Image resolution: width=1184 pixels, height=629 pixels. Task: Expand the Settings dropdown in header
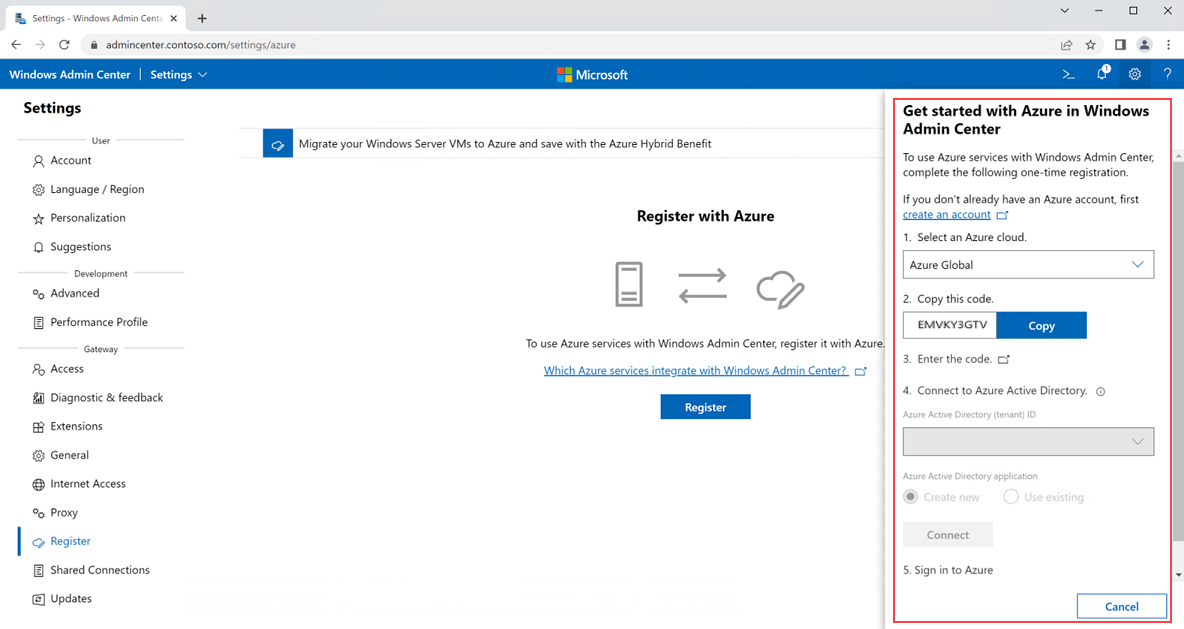click(x=179, y=75)
